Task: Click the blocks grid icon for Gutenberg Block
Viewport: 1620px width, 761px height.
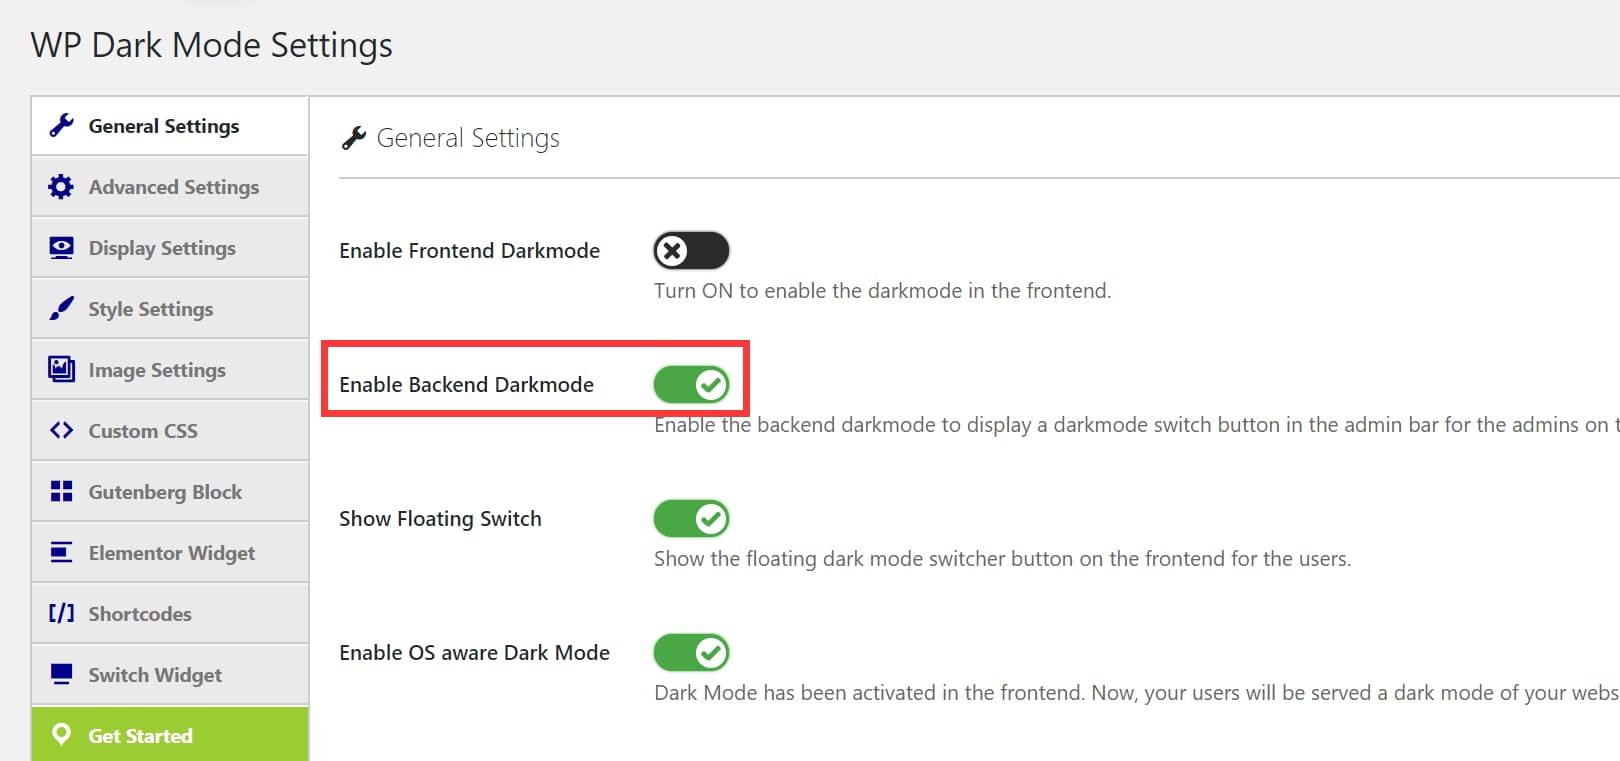Action: click(x=61, y=492)
